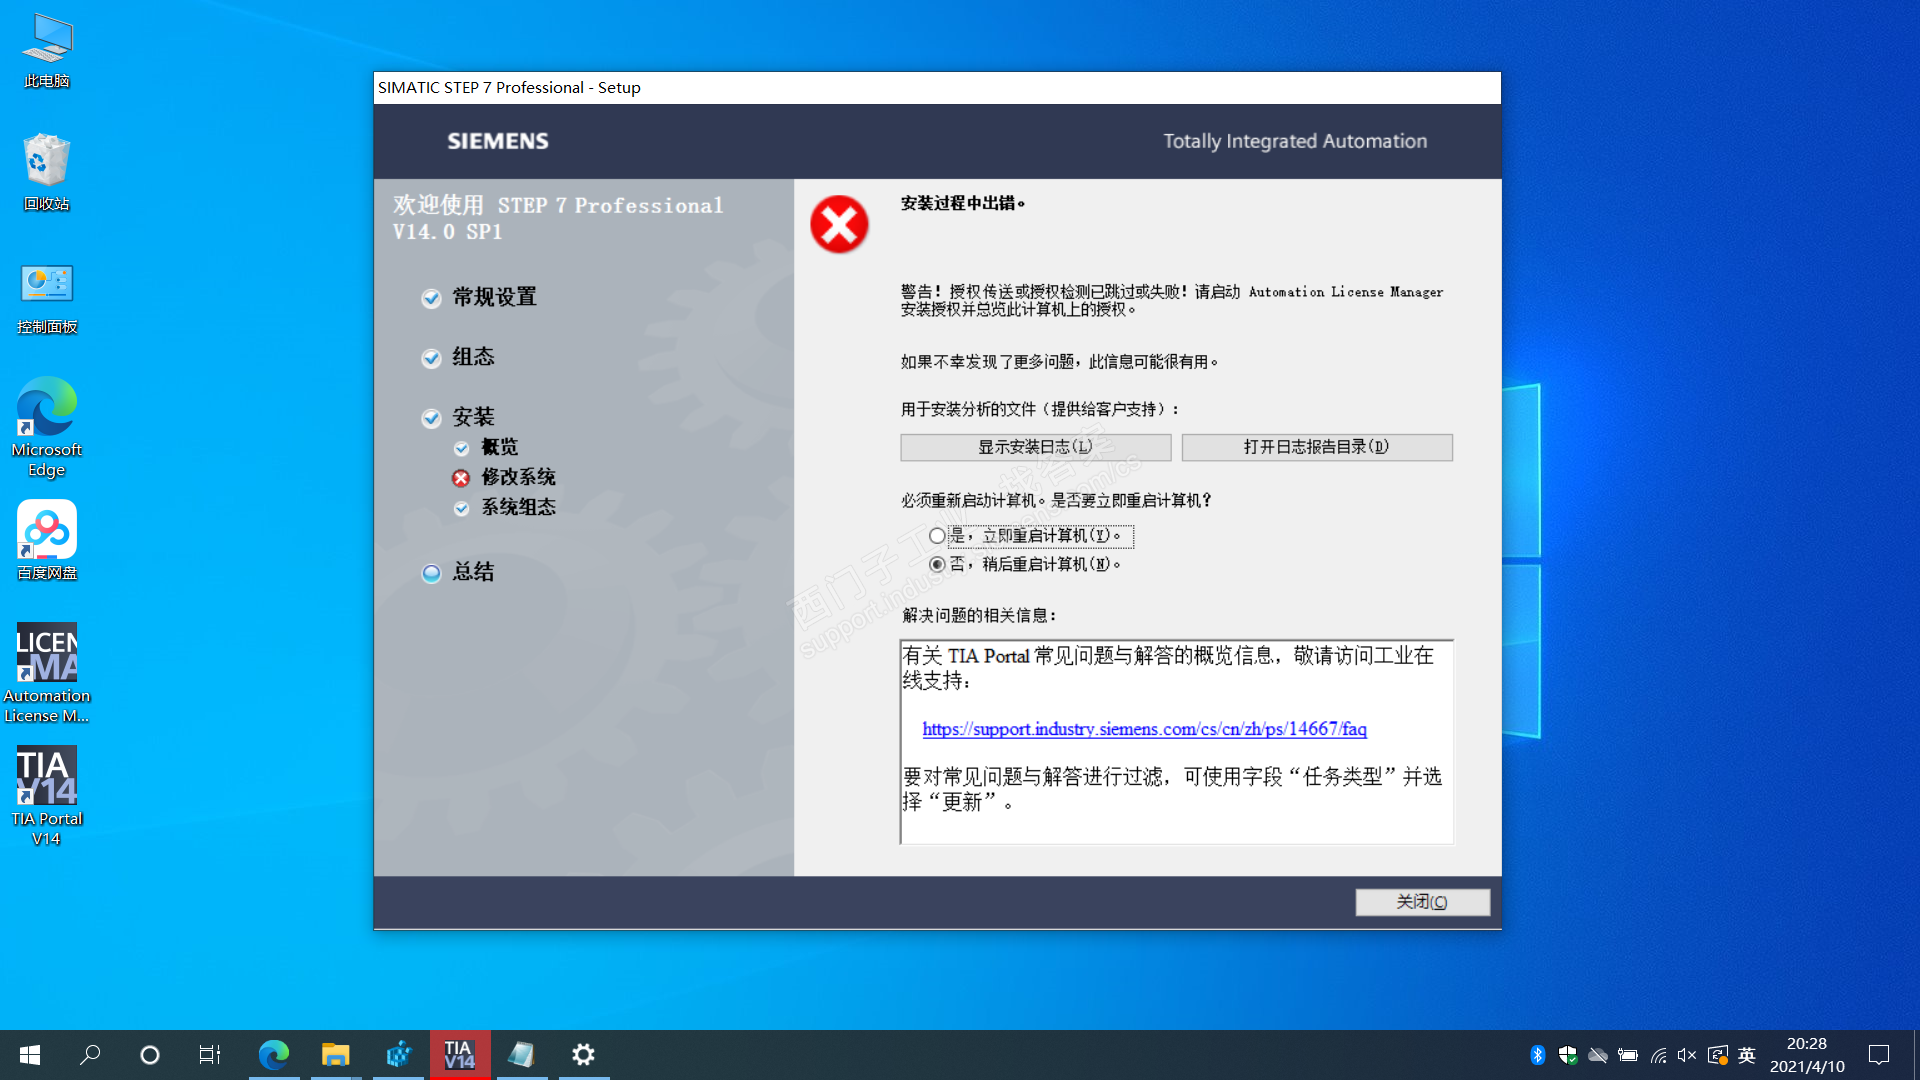The image size is (1920, 1080).
Task: Open the Siemens support FAQ link
Action: click(1144, 729)
